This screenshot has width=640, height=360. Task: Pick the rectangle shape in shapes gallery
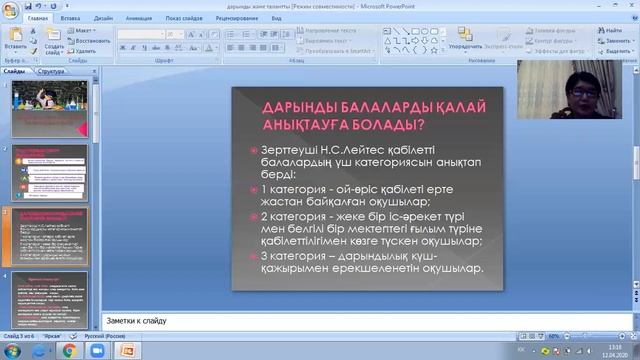pos(416,31)
